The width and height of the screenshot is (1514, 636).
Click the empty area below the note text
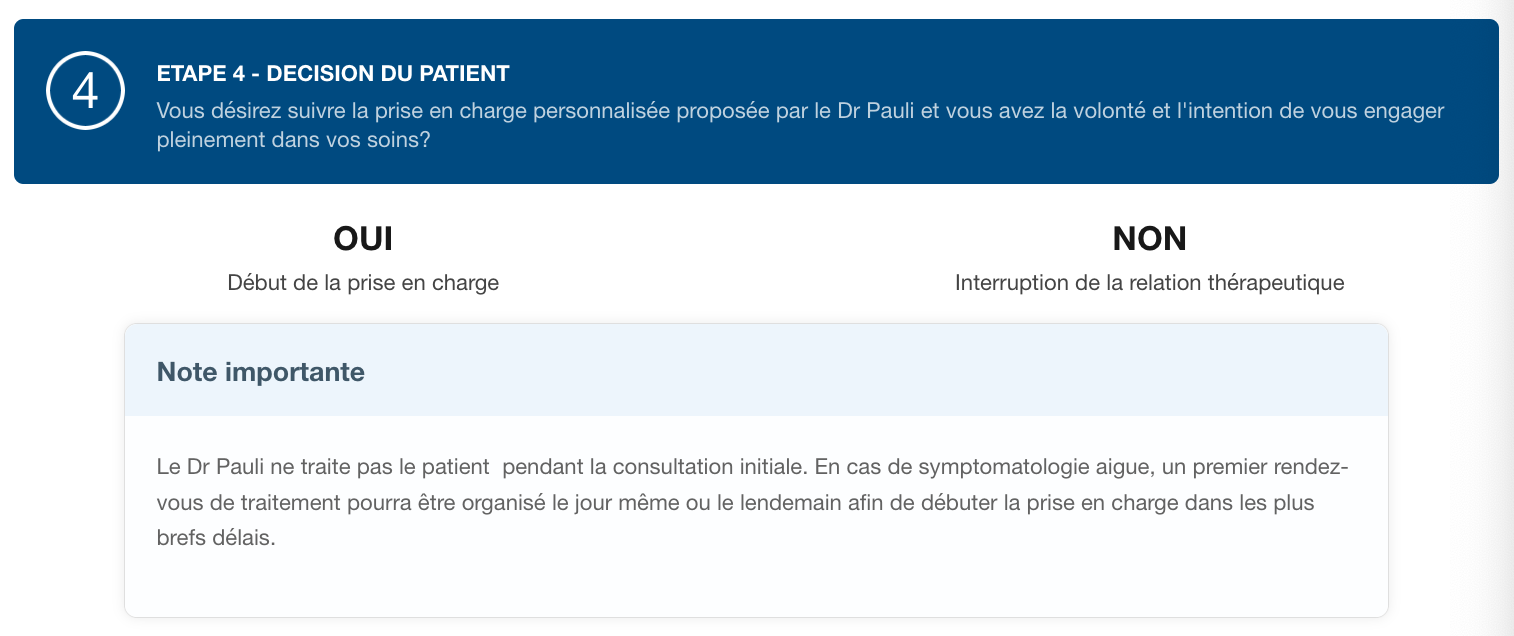coord(756,585)
